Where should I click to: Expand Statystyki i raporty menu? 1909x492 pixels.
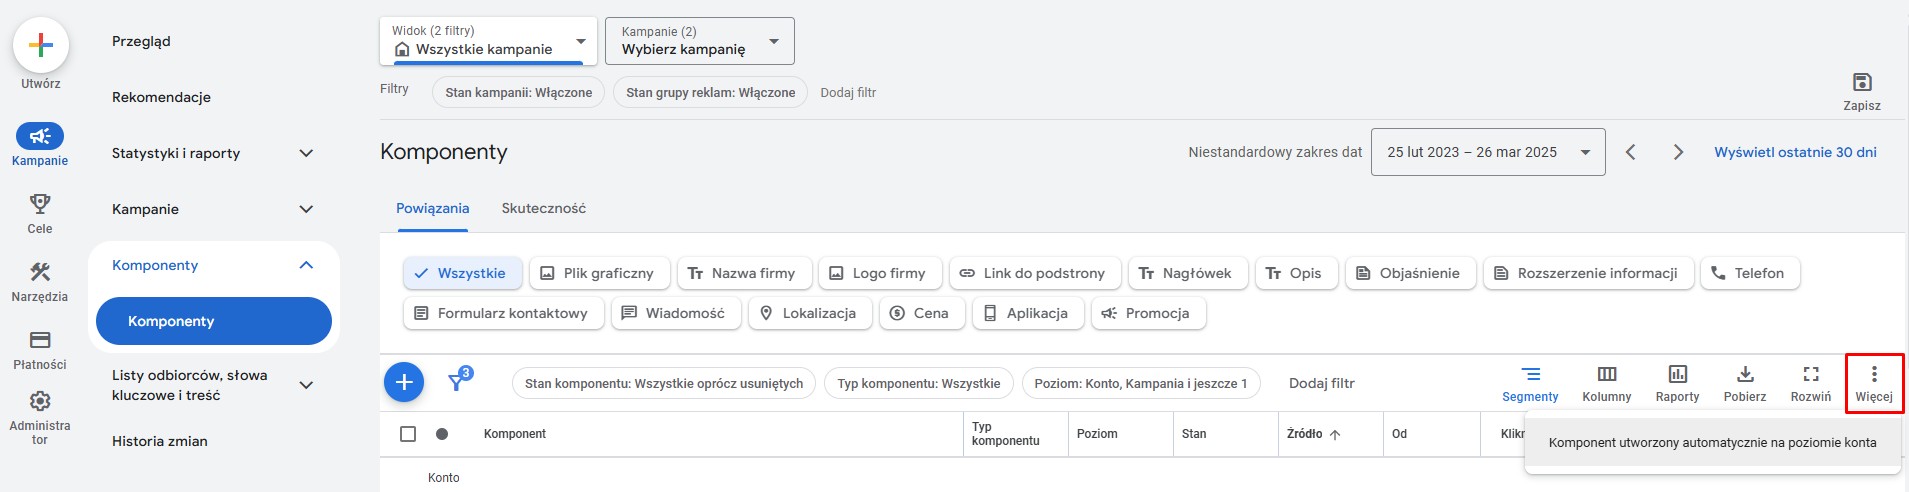(x=306, y=153)
